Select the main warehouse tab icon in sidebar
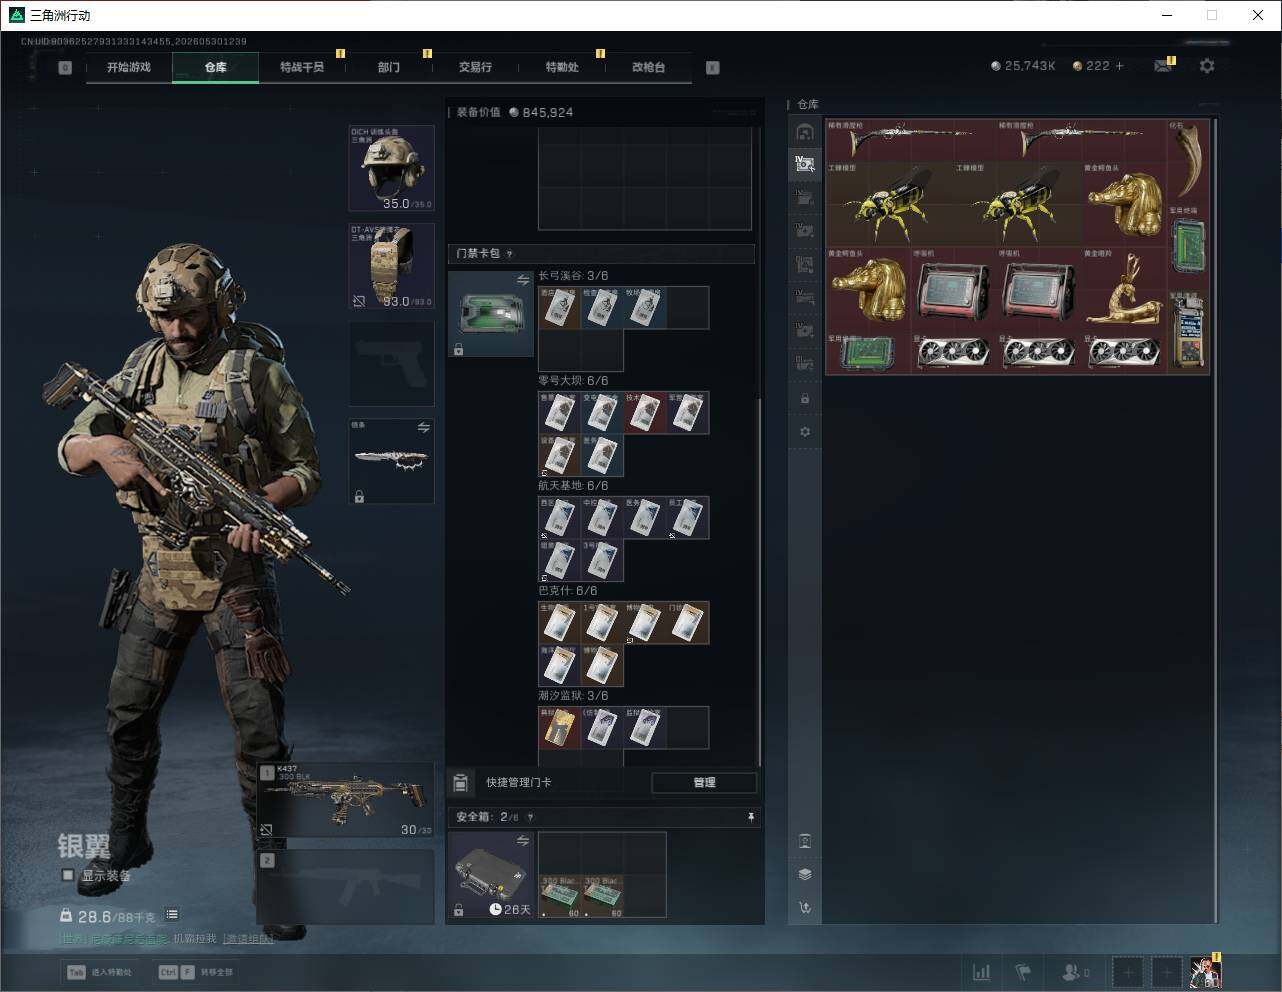The width and height of the screenshot is (1282, 992). [805, 132]
